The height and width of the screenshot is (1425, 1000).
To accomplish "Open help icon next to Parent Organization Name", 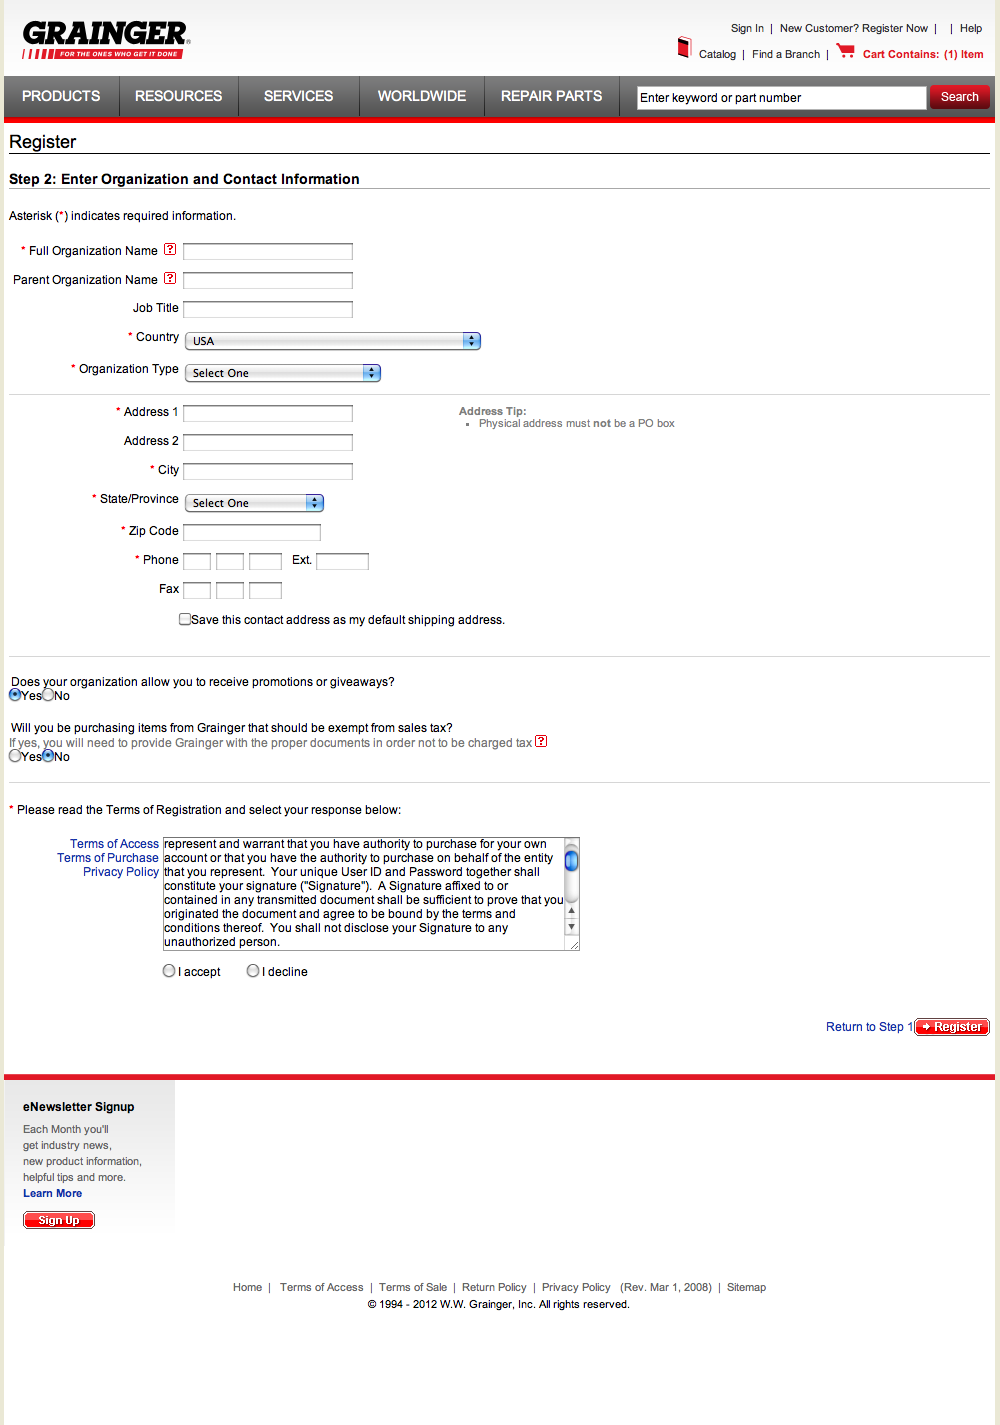I will pos(170,279).
